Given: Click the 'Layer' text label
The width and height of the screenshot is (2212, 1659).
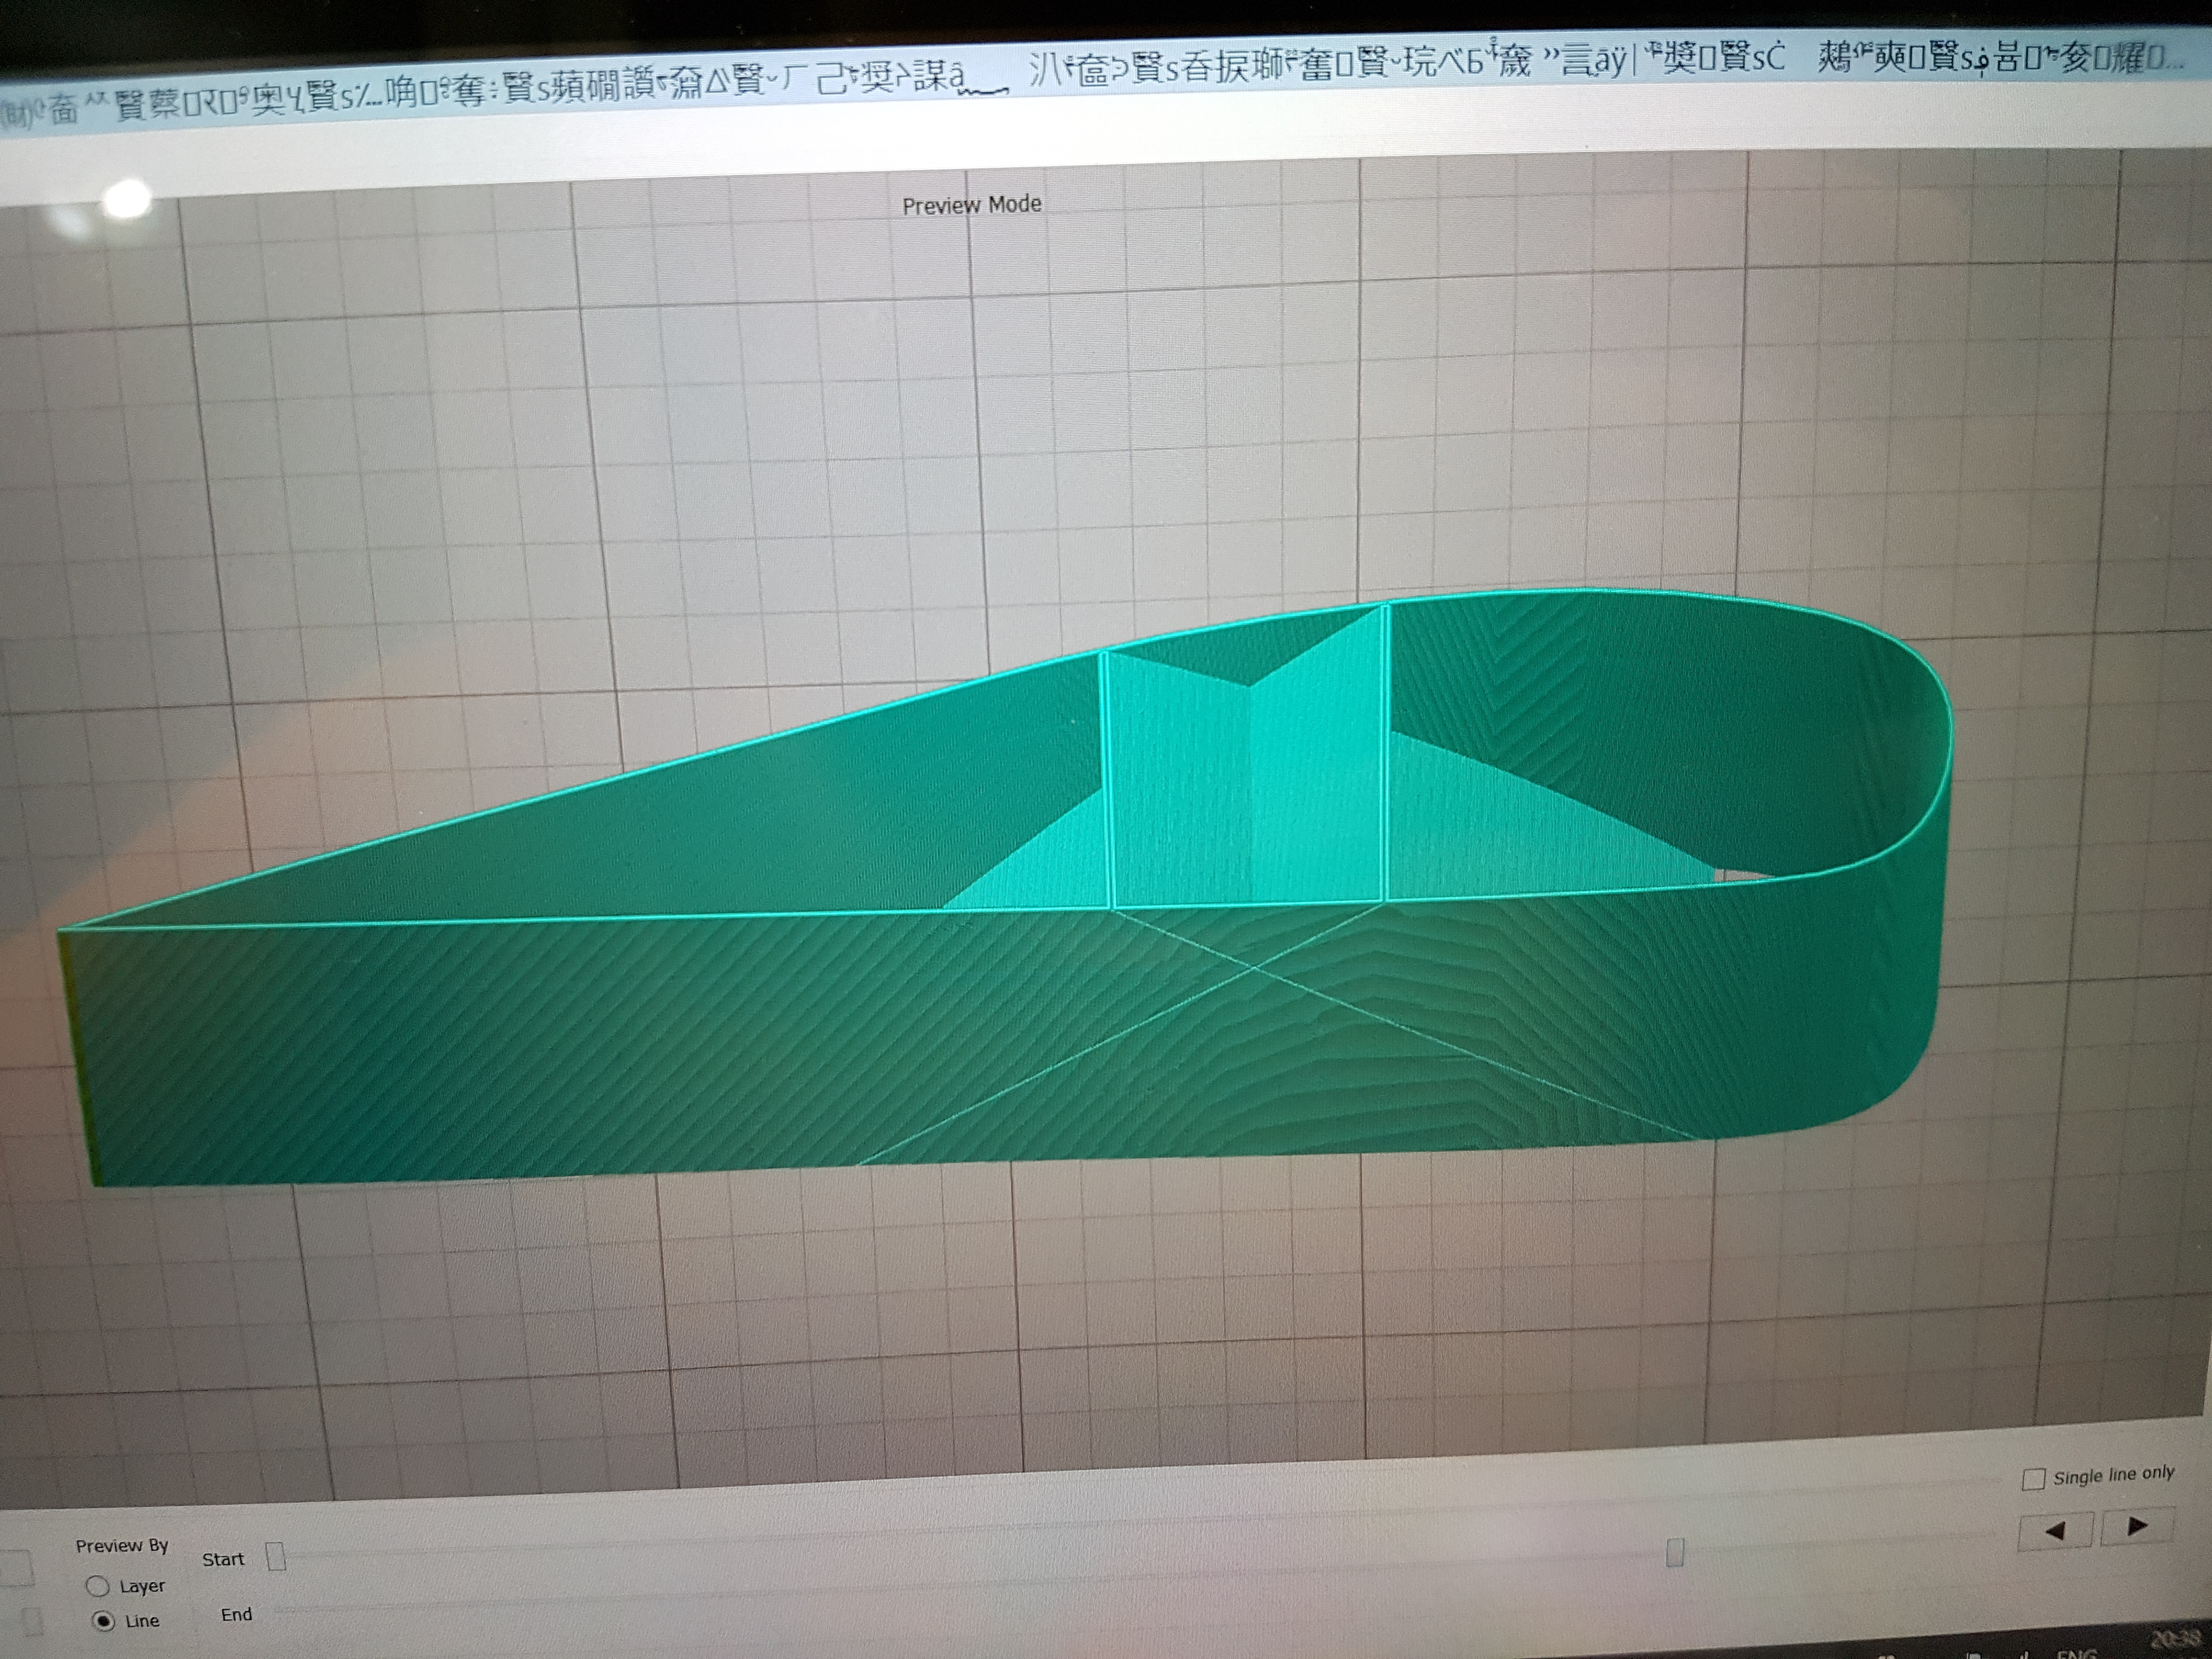Looking at the screenshot, I should (142, 1586).
